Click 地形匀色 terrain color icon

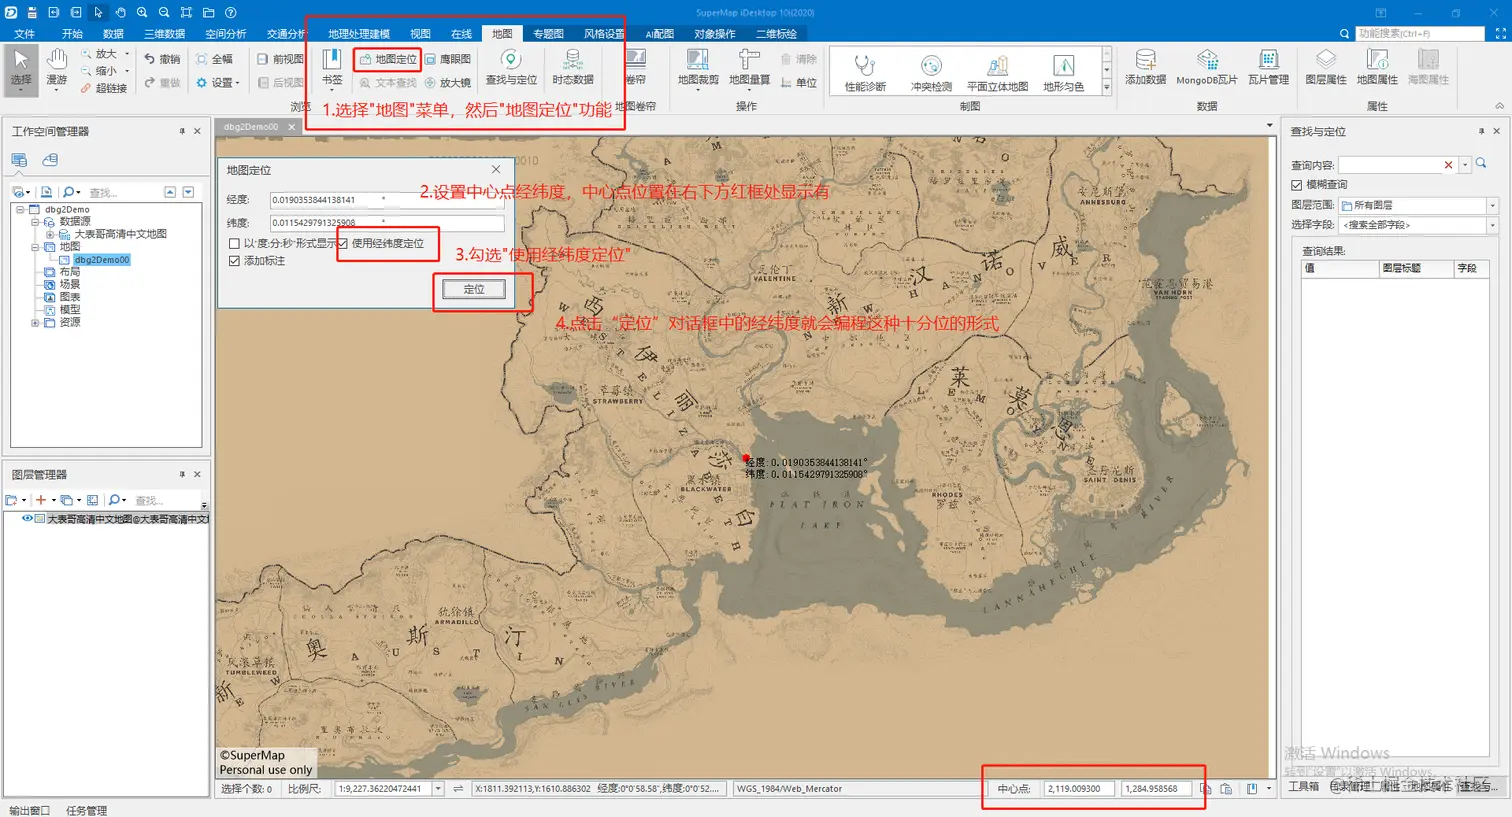1063,75
